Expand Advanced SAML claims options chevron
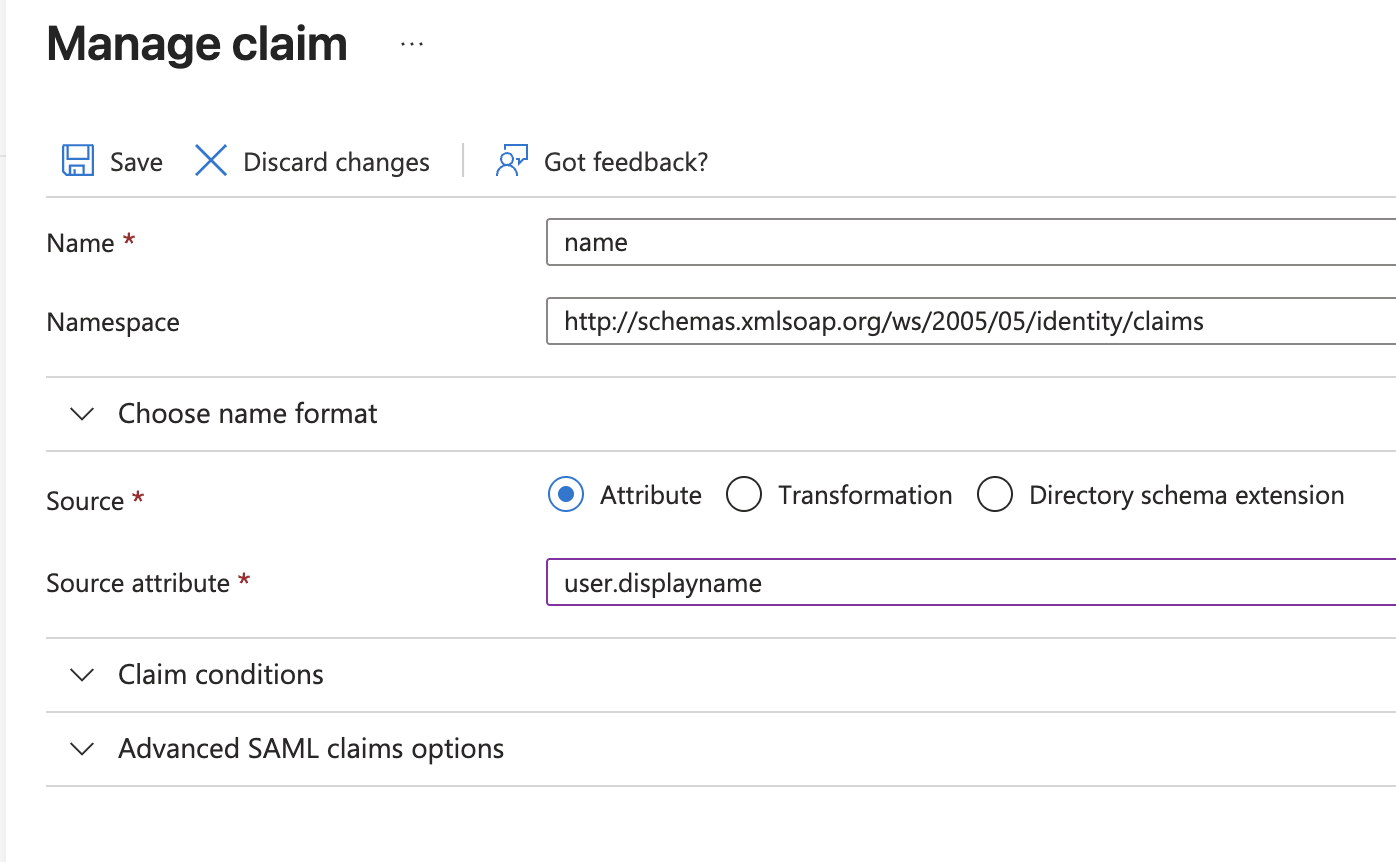Screen dimensions: 1396x862 84,749
